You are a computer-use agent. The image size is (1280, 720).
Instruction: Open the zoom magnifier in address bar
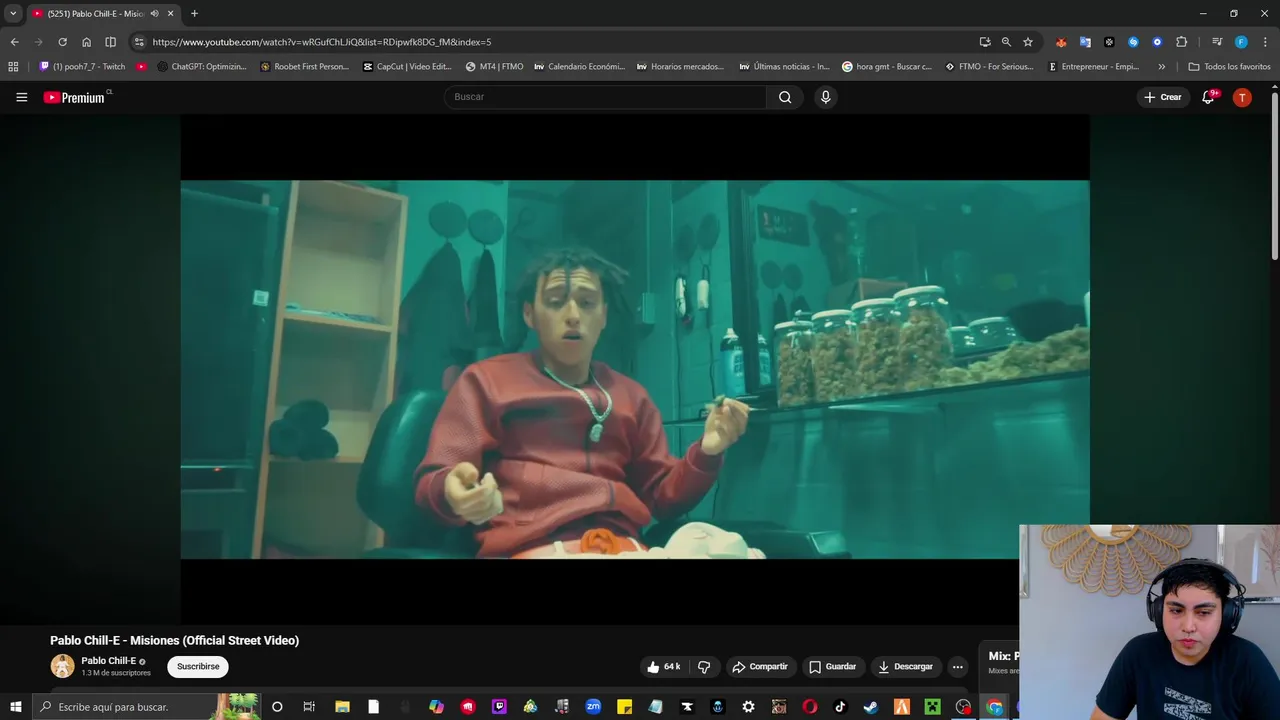[x=1006, y=42]
